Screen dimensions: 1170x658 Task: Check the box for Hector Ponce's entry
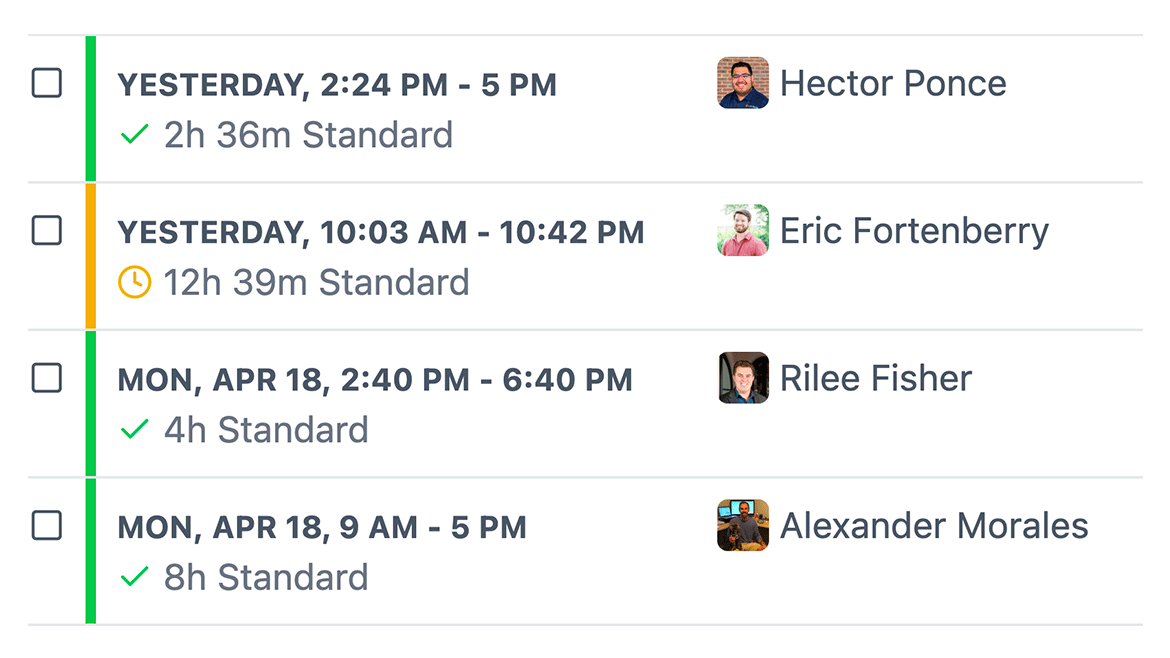(x=47, y=83)
